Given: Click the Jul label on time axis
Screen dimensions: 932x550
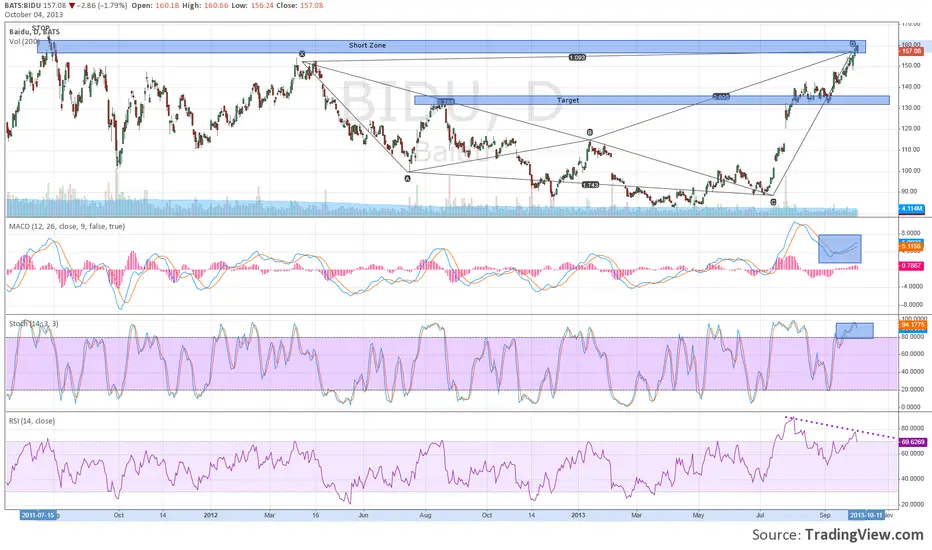Looking at the screenshot, I should [x=760, y=516].
